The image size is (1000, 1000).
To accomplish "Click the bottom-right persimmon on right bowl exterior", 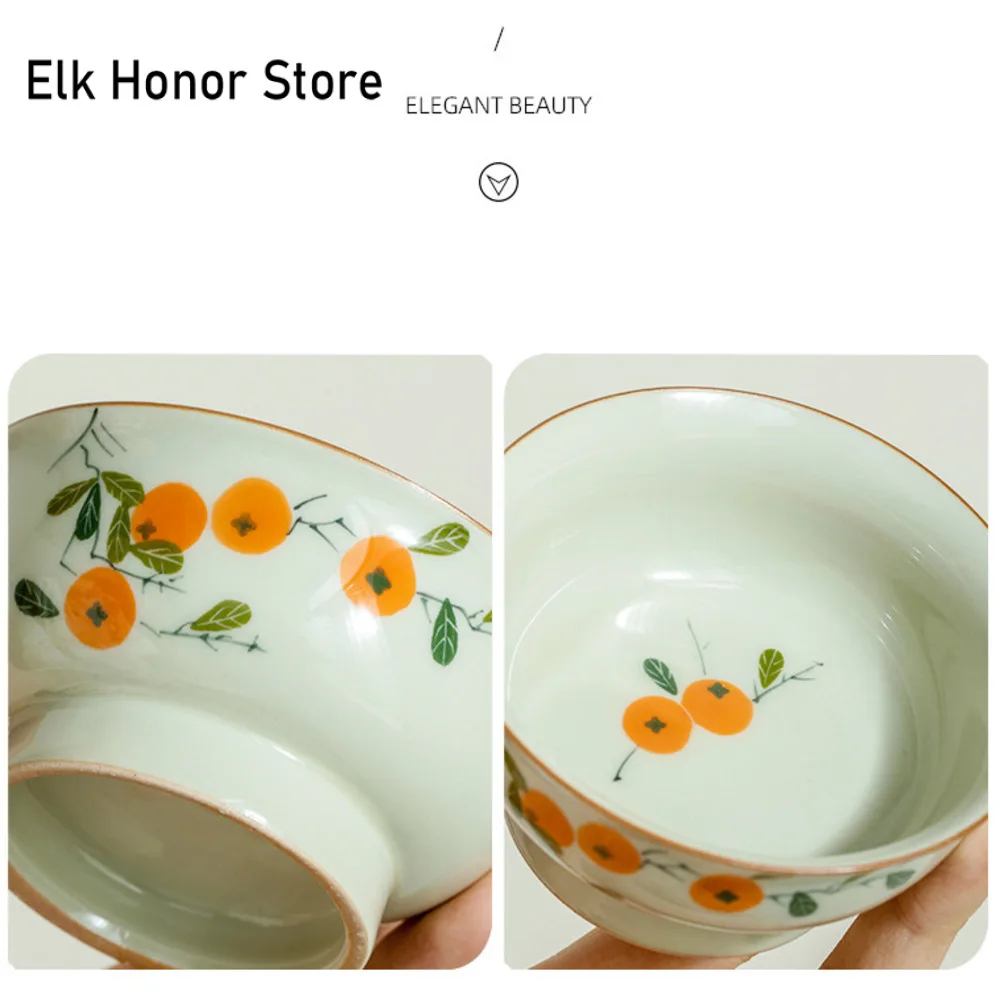I will pos(726,893).
